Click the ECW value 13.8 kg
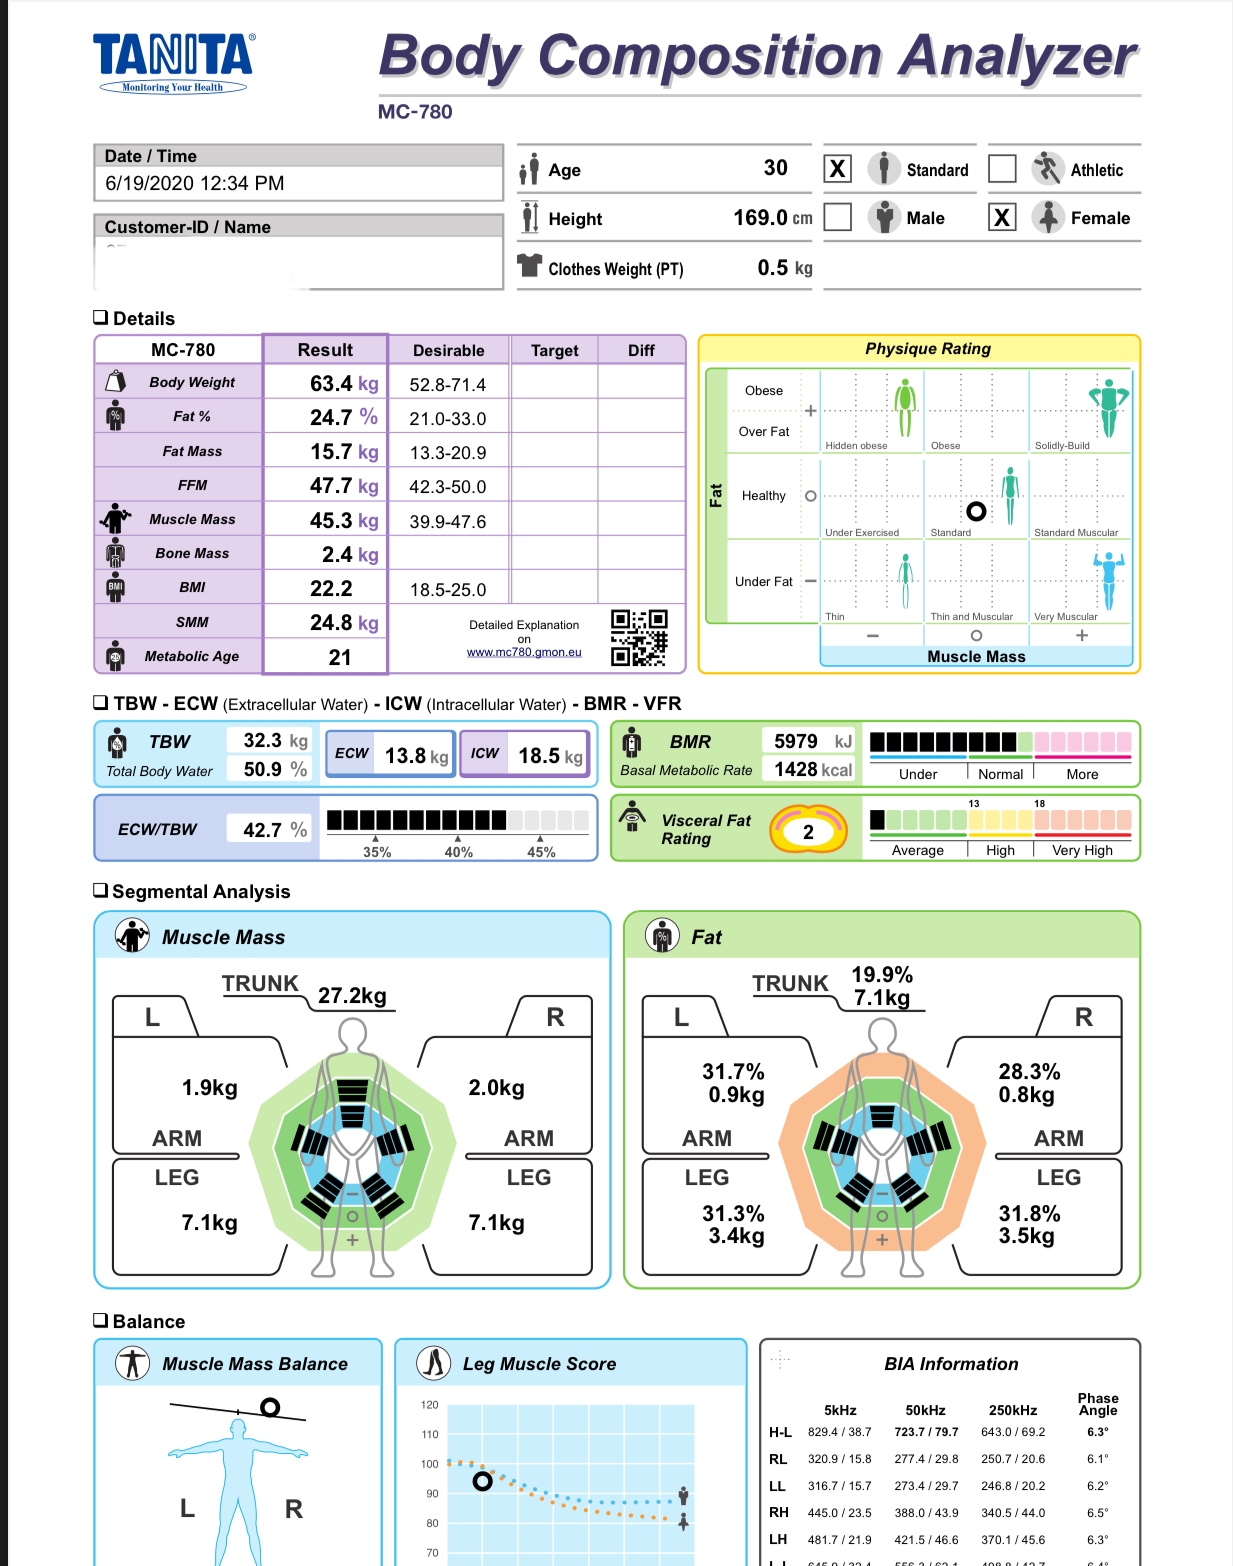1233x1566 pixels. point(417,756)
